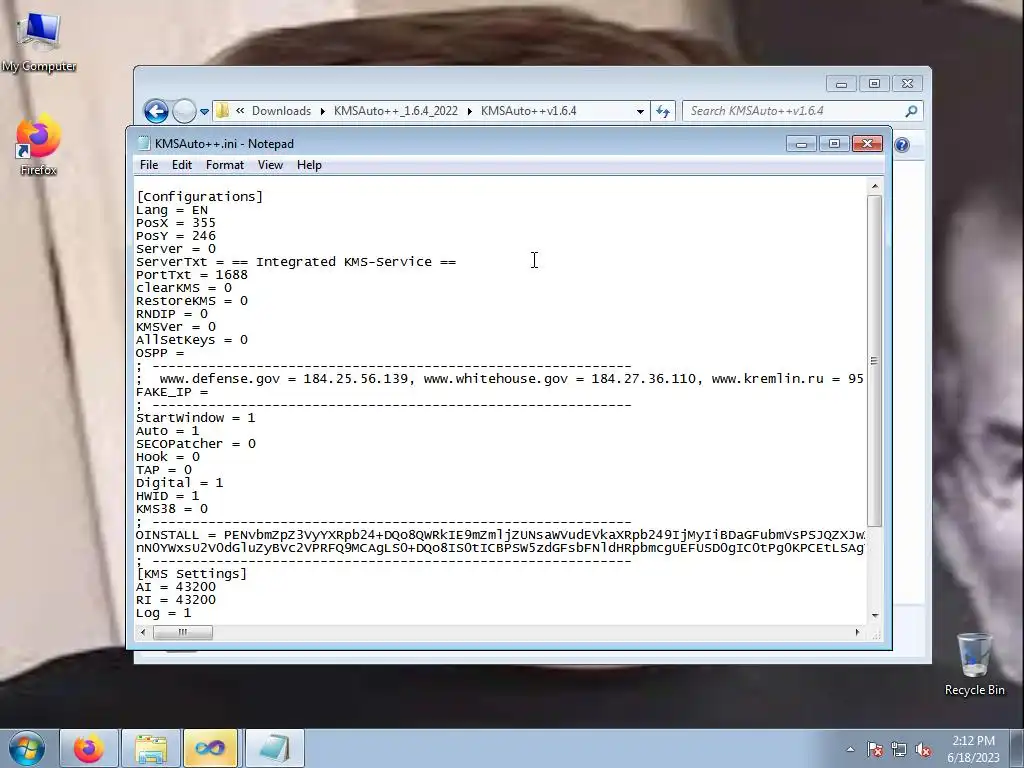Click the Show desktop button on the taskbar
This screenshot has height=768, width=1024.
[1017, 748]
